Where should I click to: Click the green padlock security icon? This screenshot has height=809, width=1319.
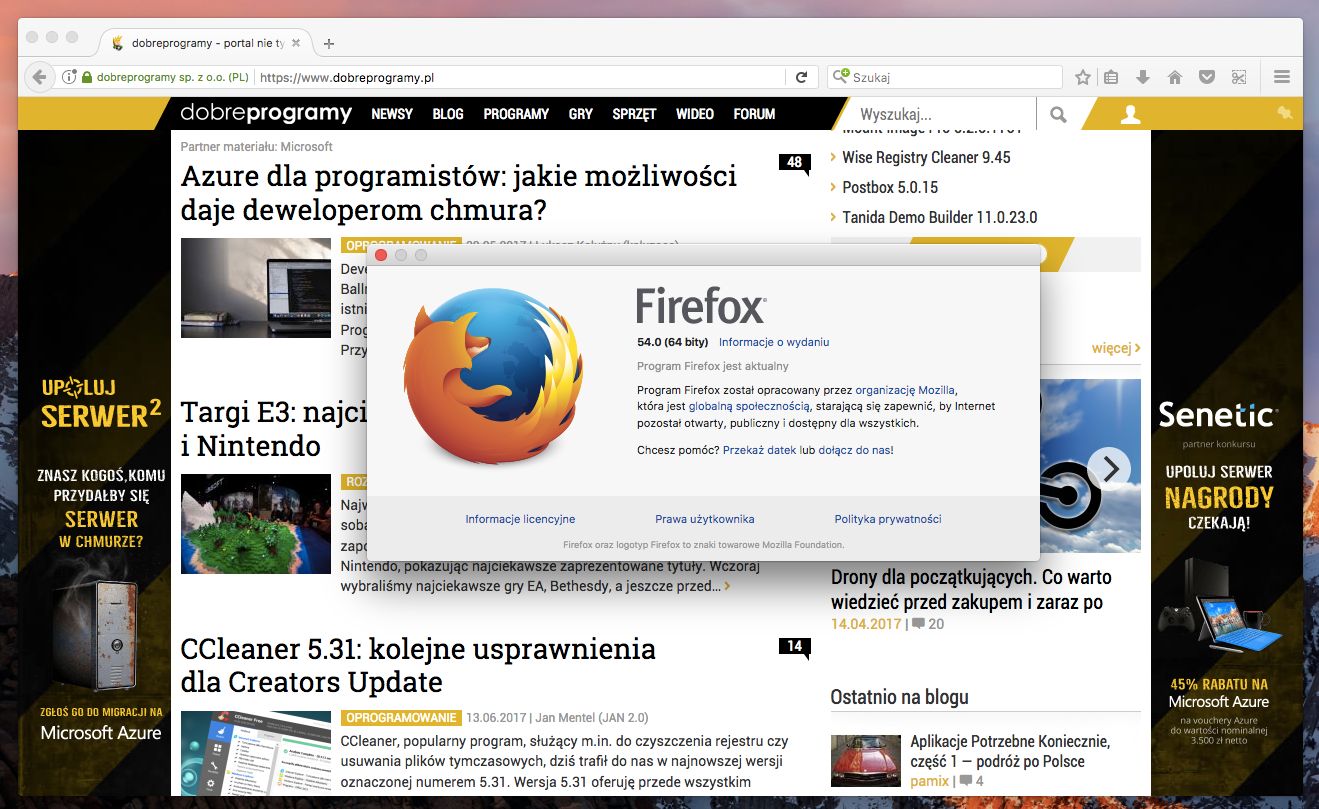coord(87,77)
